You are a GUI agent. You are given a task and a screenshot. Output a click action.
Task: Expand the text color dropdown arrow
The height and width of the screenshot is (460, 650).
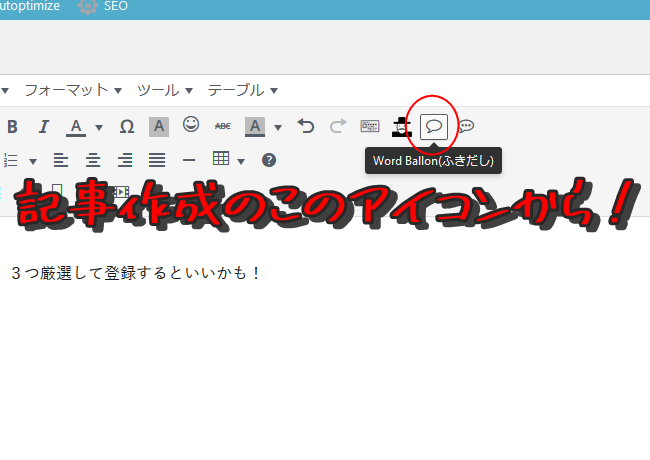coord(99,128)
